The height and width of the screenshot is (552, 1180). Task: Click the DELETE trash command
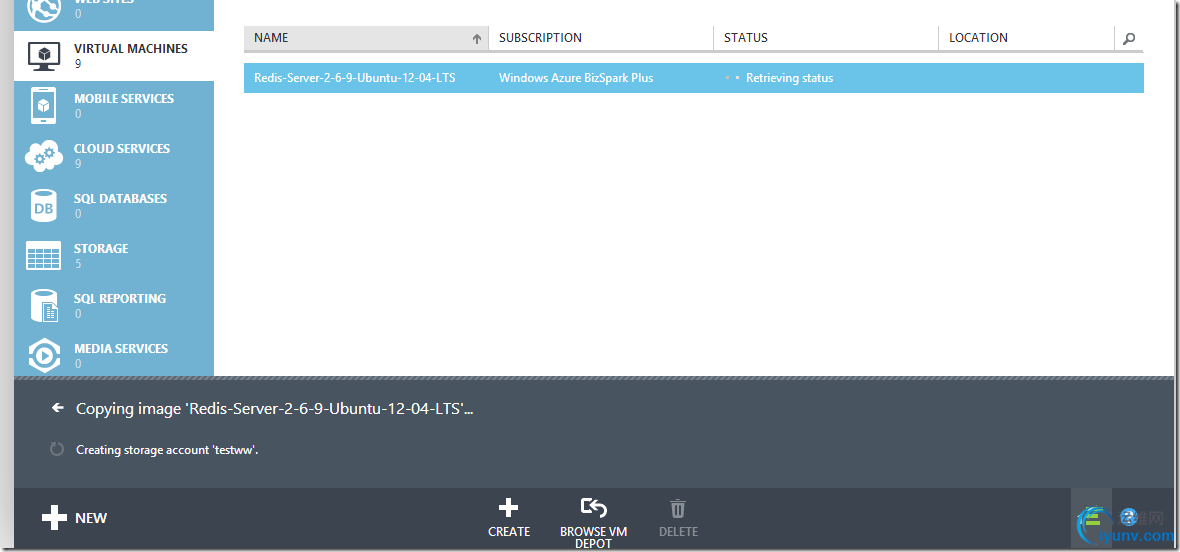click(x=678, y=518)
